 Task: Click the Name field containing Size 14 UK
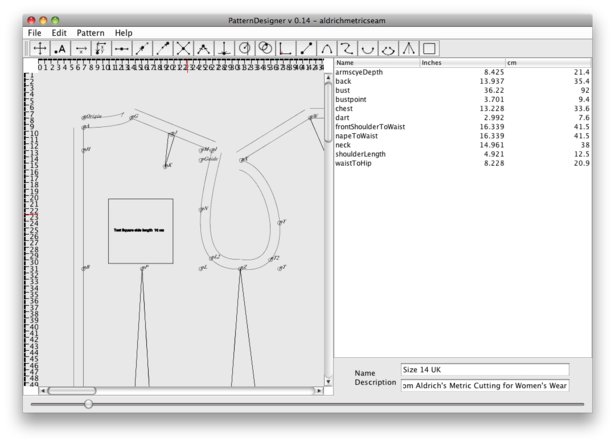[485, 369]
